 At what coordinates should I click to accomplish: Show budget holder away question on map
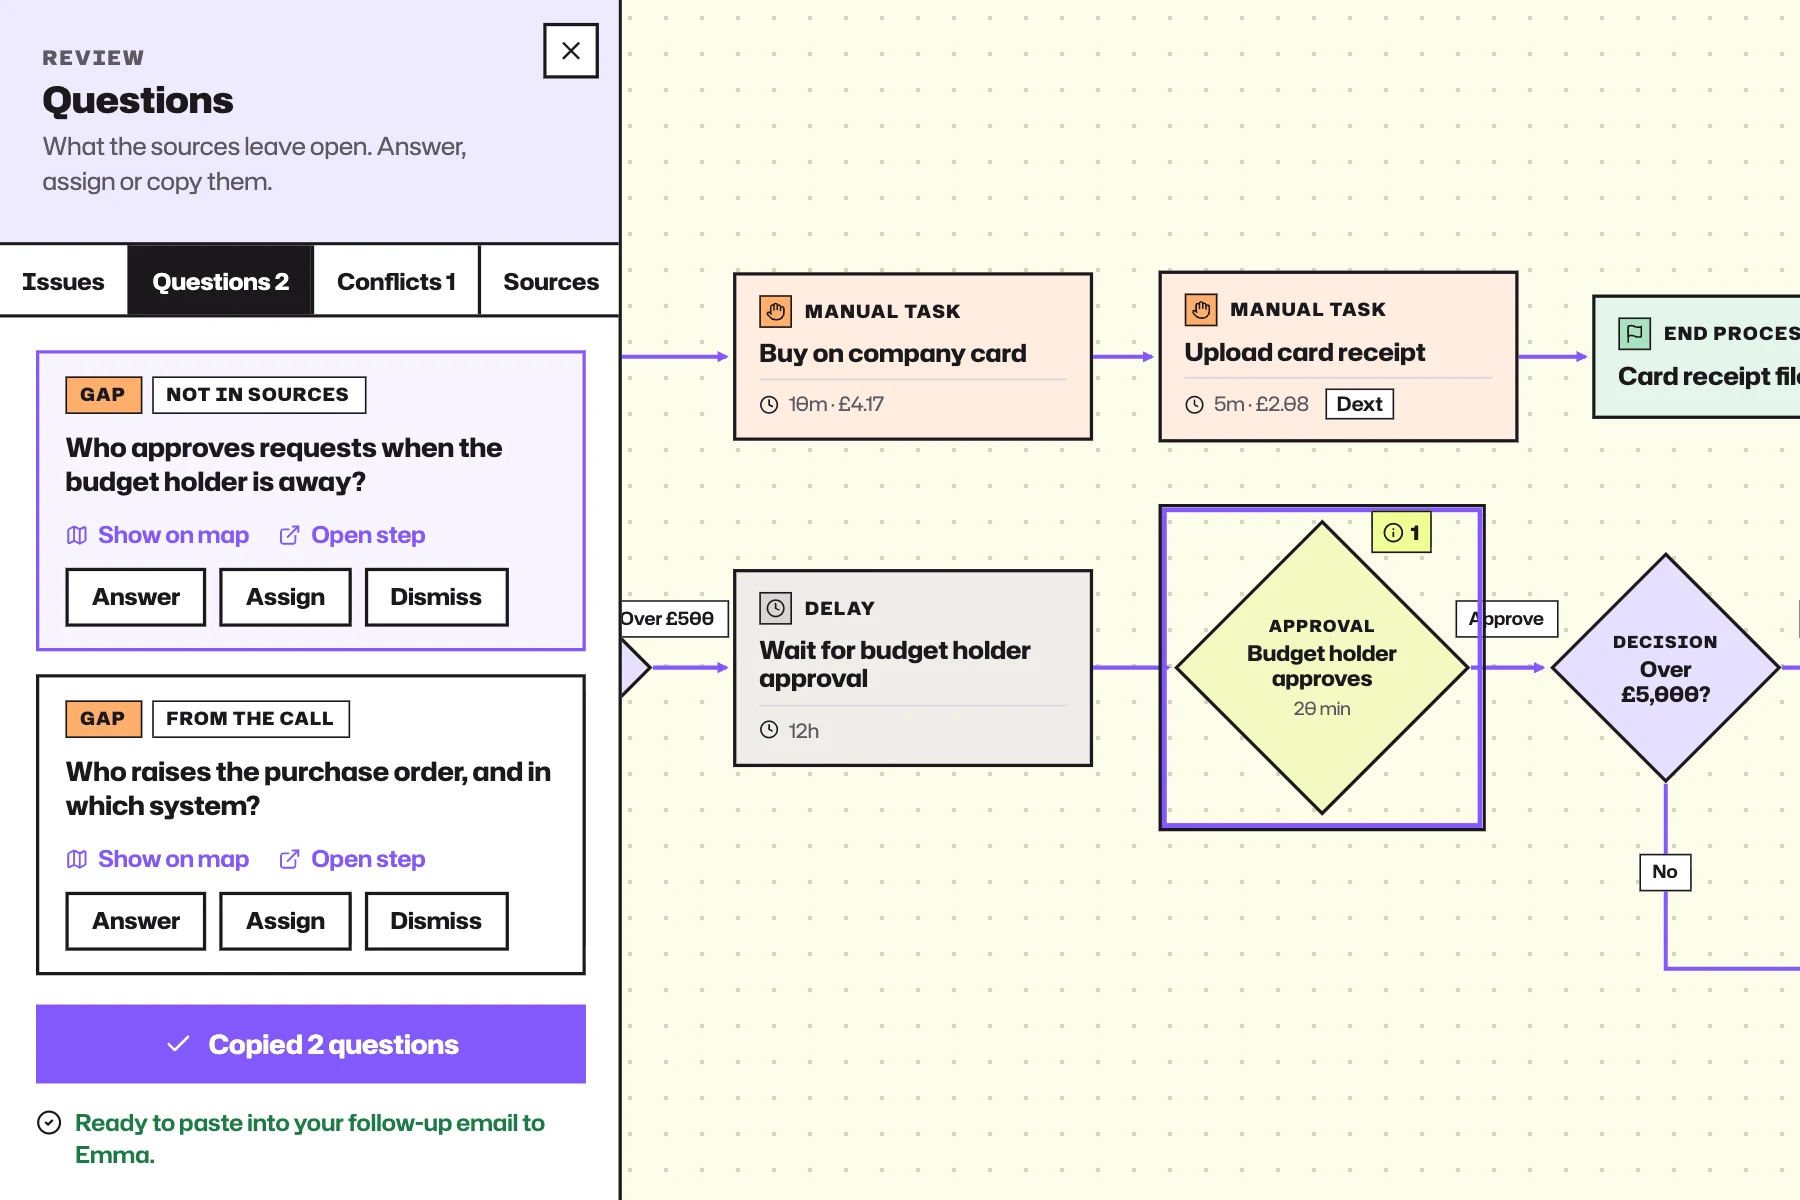click(158, 535)
